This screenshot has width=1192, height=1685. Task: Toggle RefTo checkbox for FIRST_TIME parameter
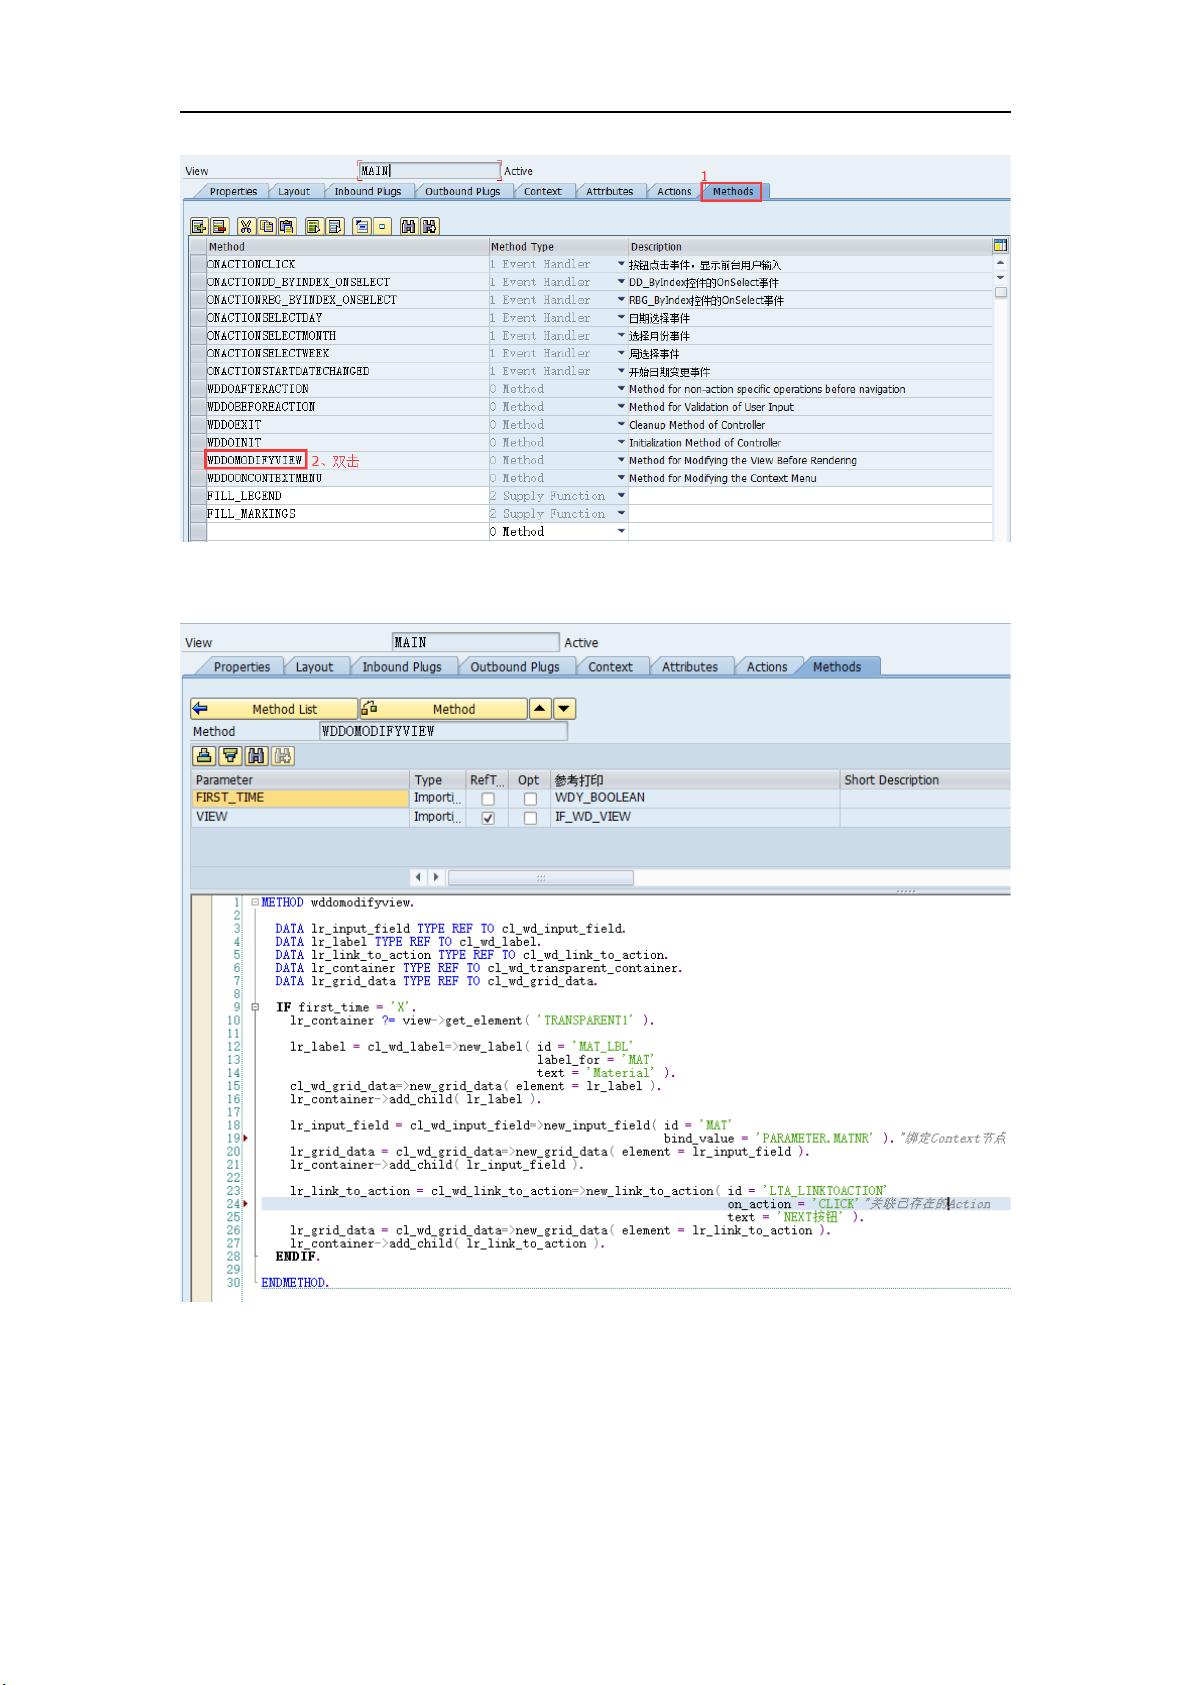click(488, 799)
